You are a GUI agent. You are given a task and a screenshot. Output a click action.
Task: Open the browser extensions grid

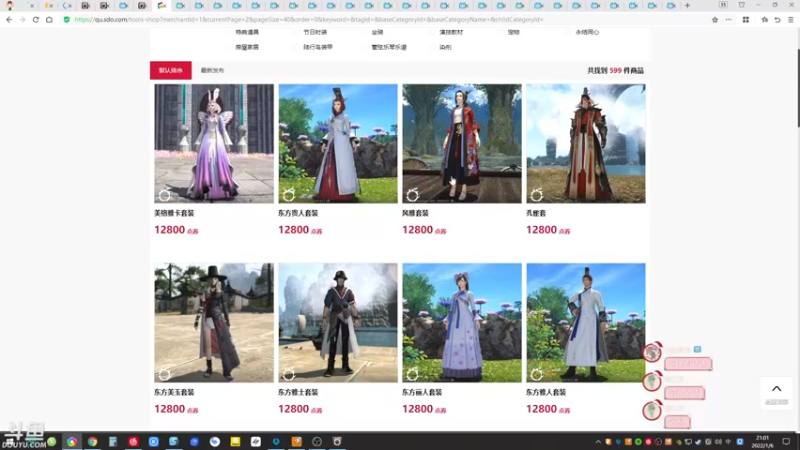746,19
